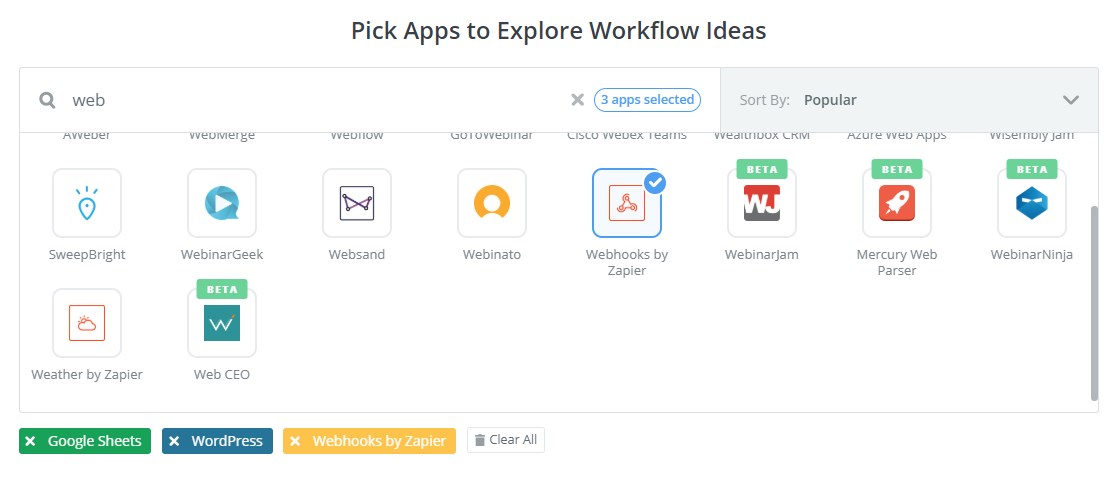The height and width of the screenshot is (478, 1109).
Task: Select the Web CEO app icon
Action: 222,323
